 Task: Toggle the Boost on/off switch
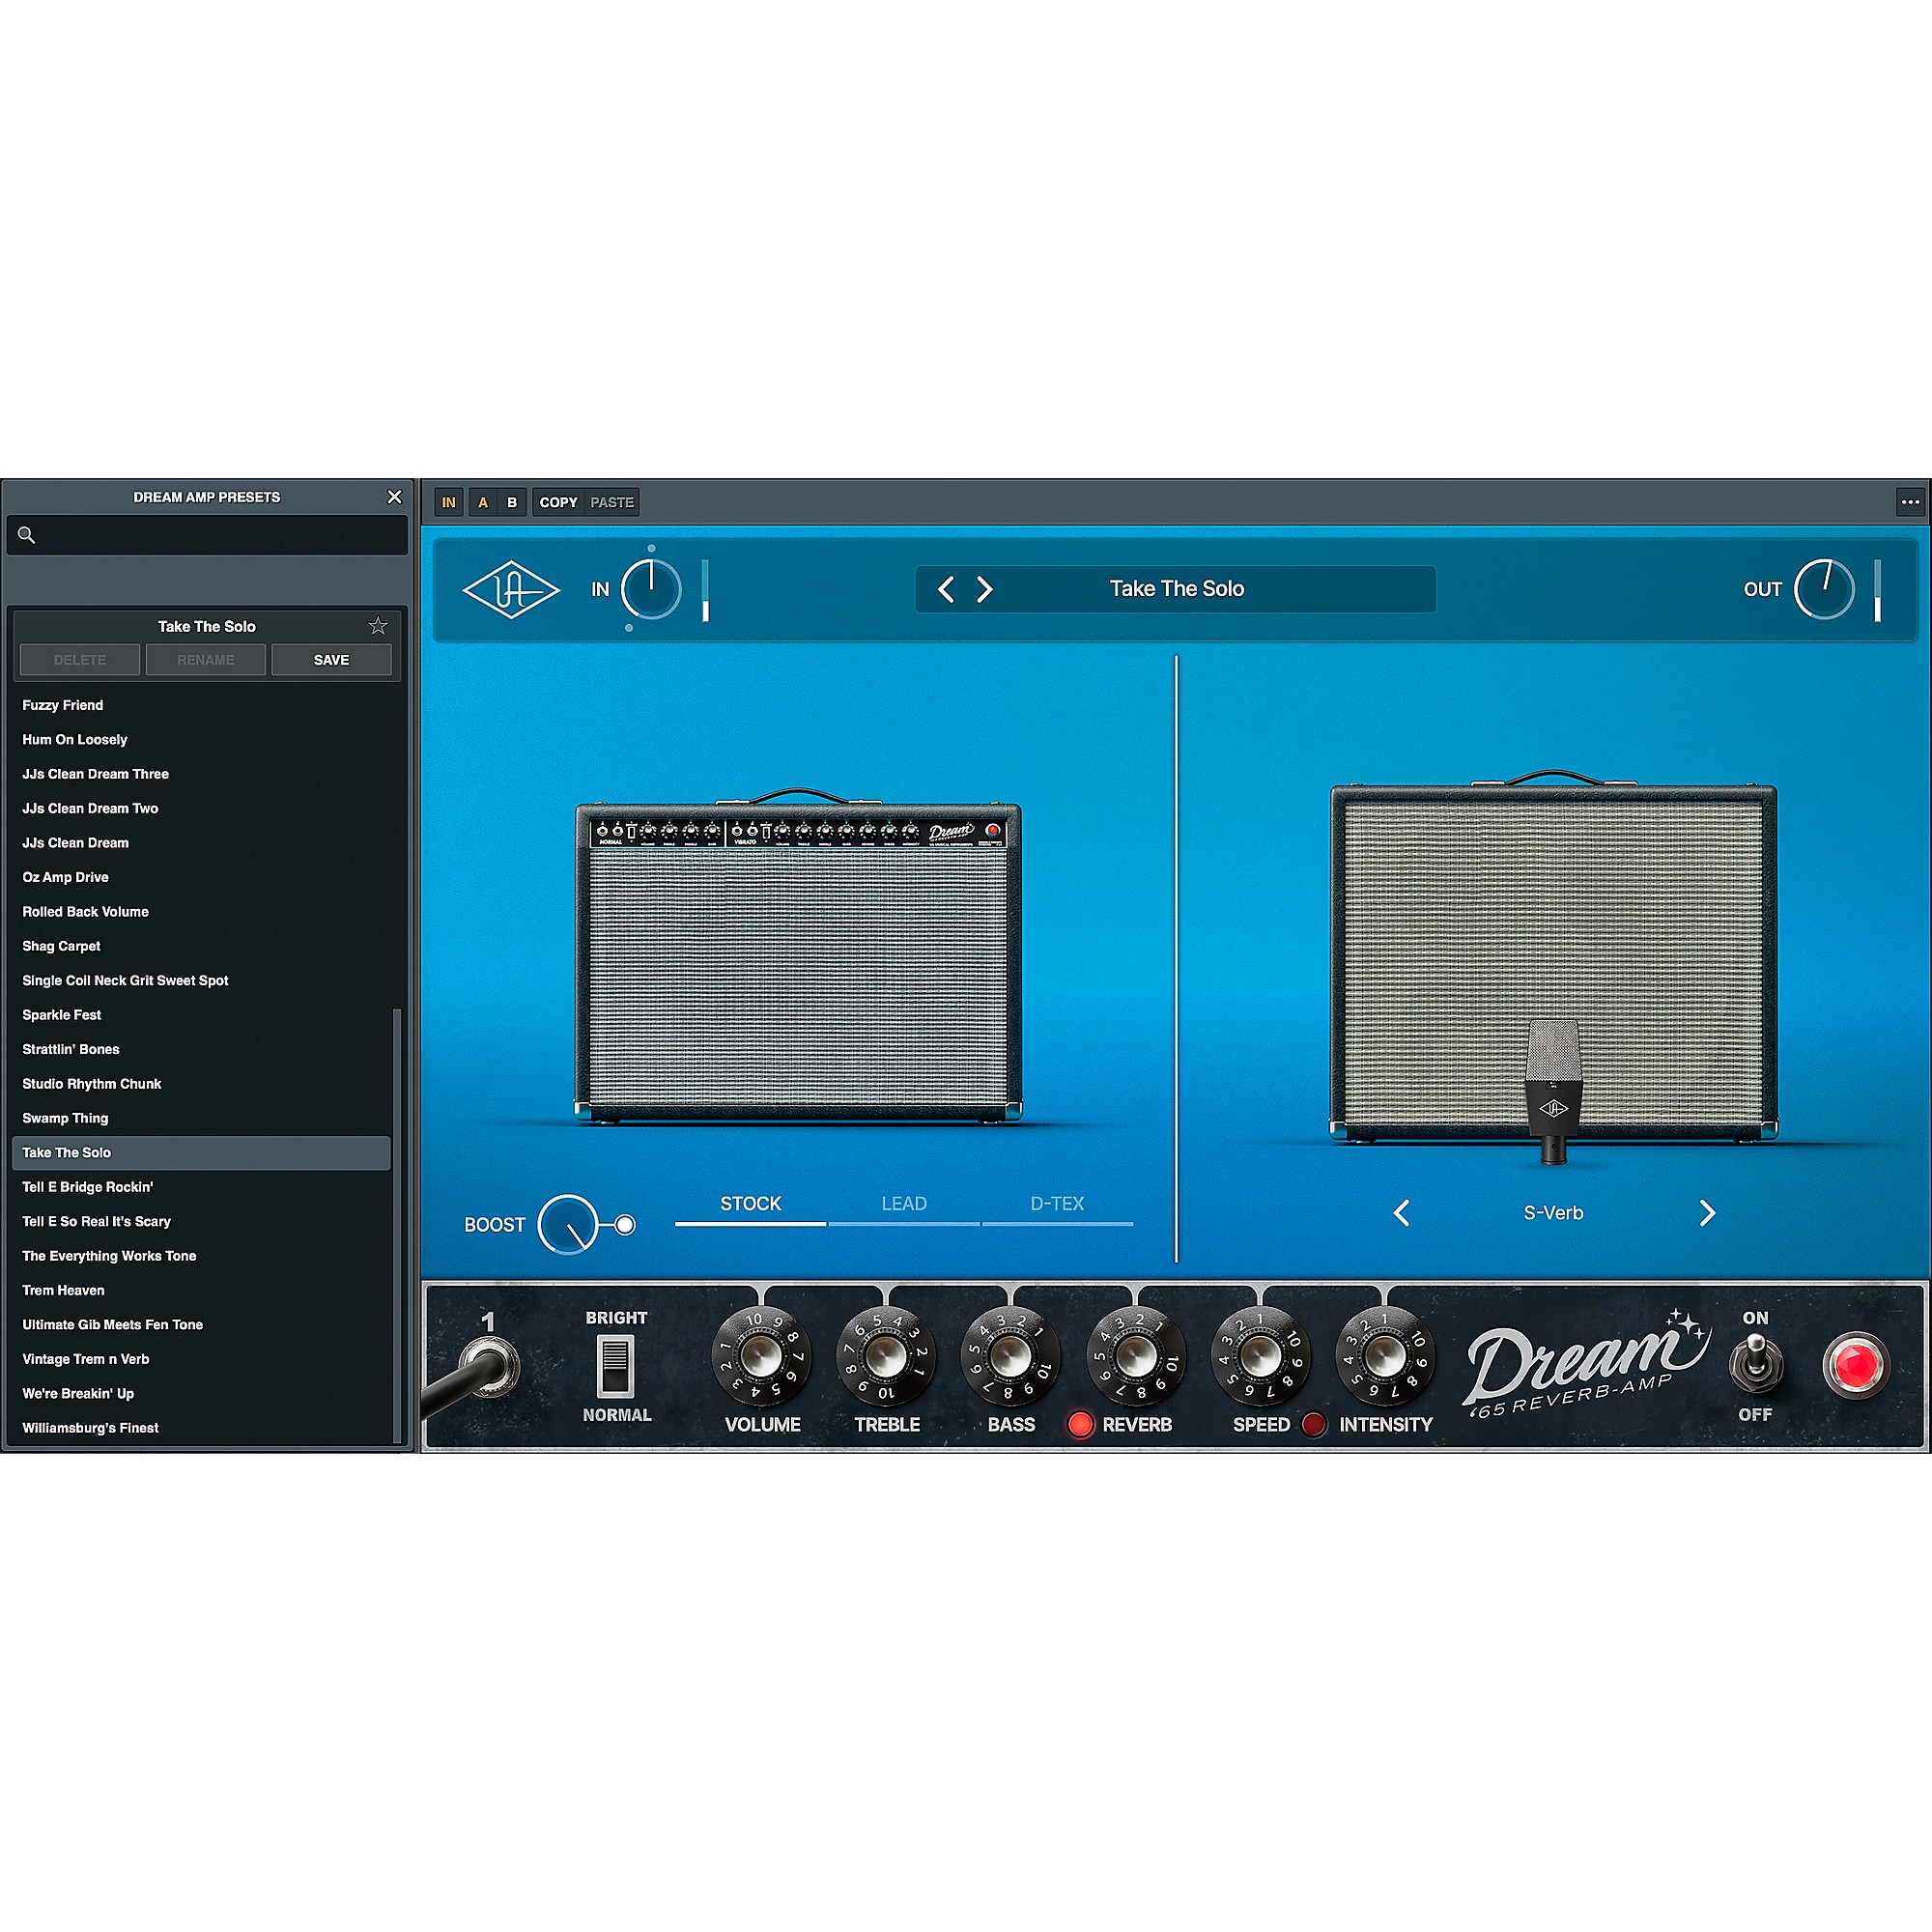coord(625,1225)
